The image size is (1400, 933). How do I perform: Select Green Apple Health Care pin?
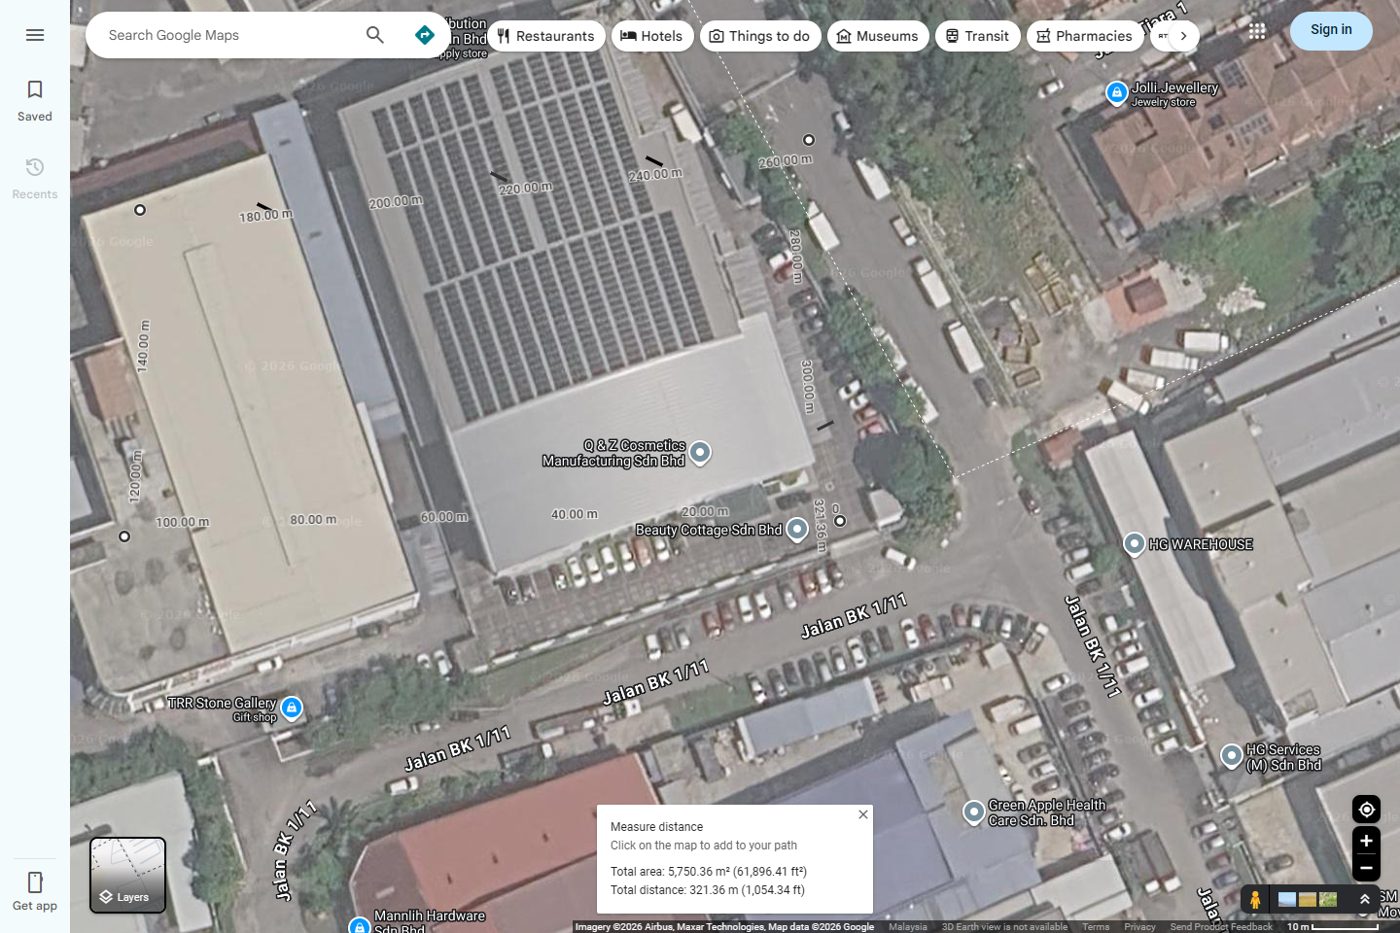coord(974,812)
